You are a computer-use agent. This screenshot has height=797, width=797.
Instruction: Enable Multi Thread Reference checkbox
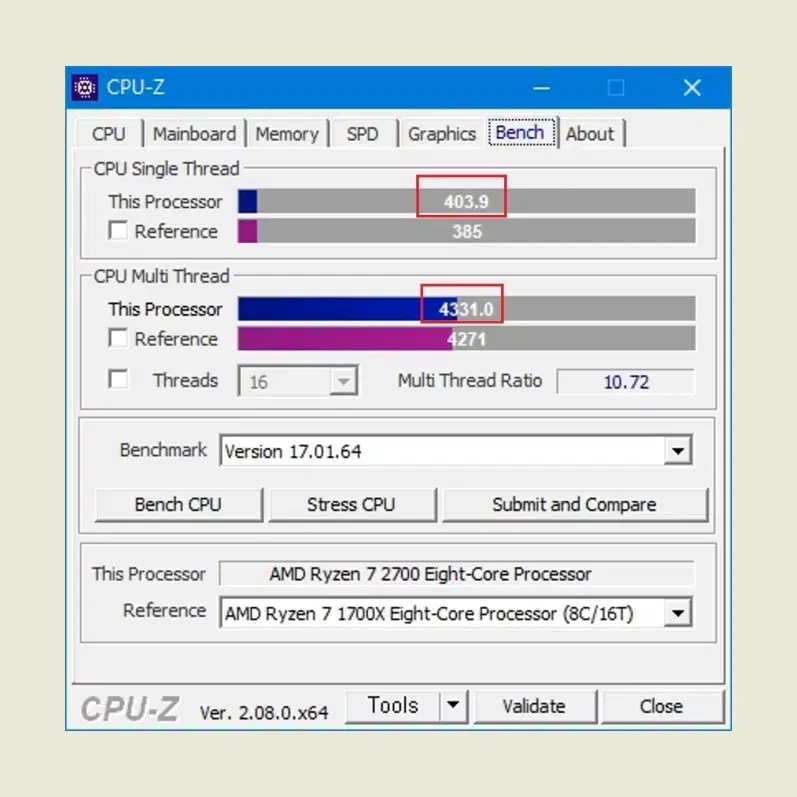(118, 338)
